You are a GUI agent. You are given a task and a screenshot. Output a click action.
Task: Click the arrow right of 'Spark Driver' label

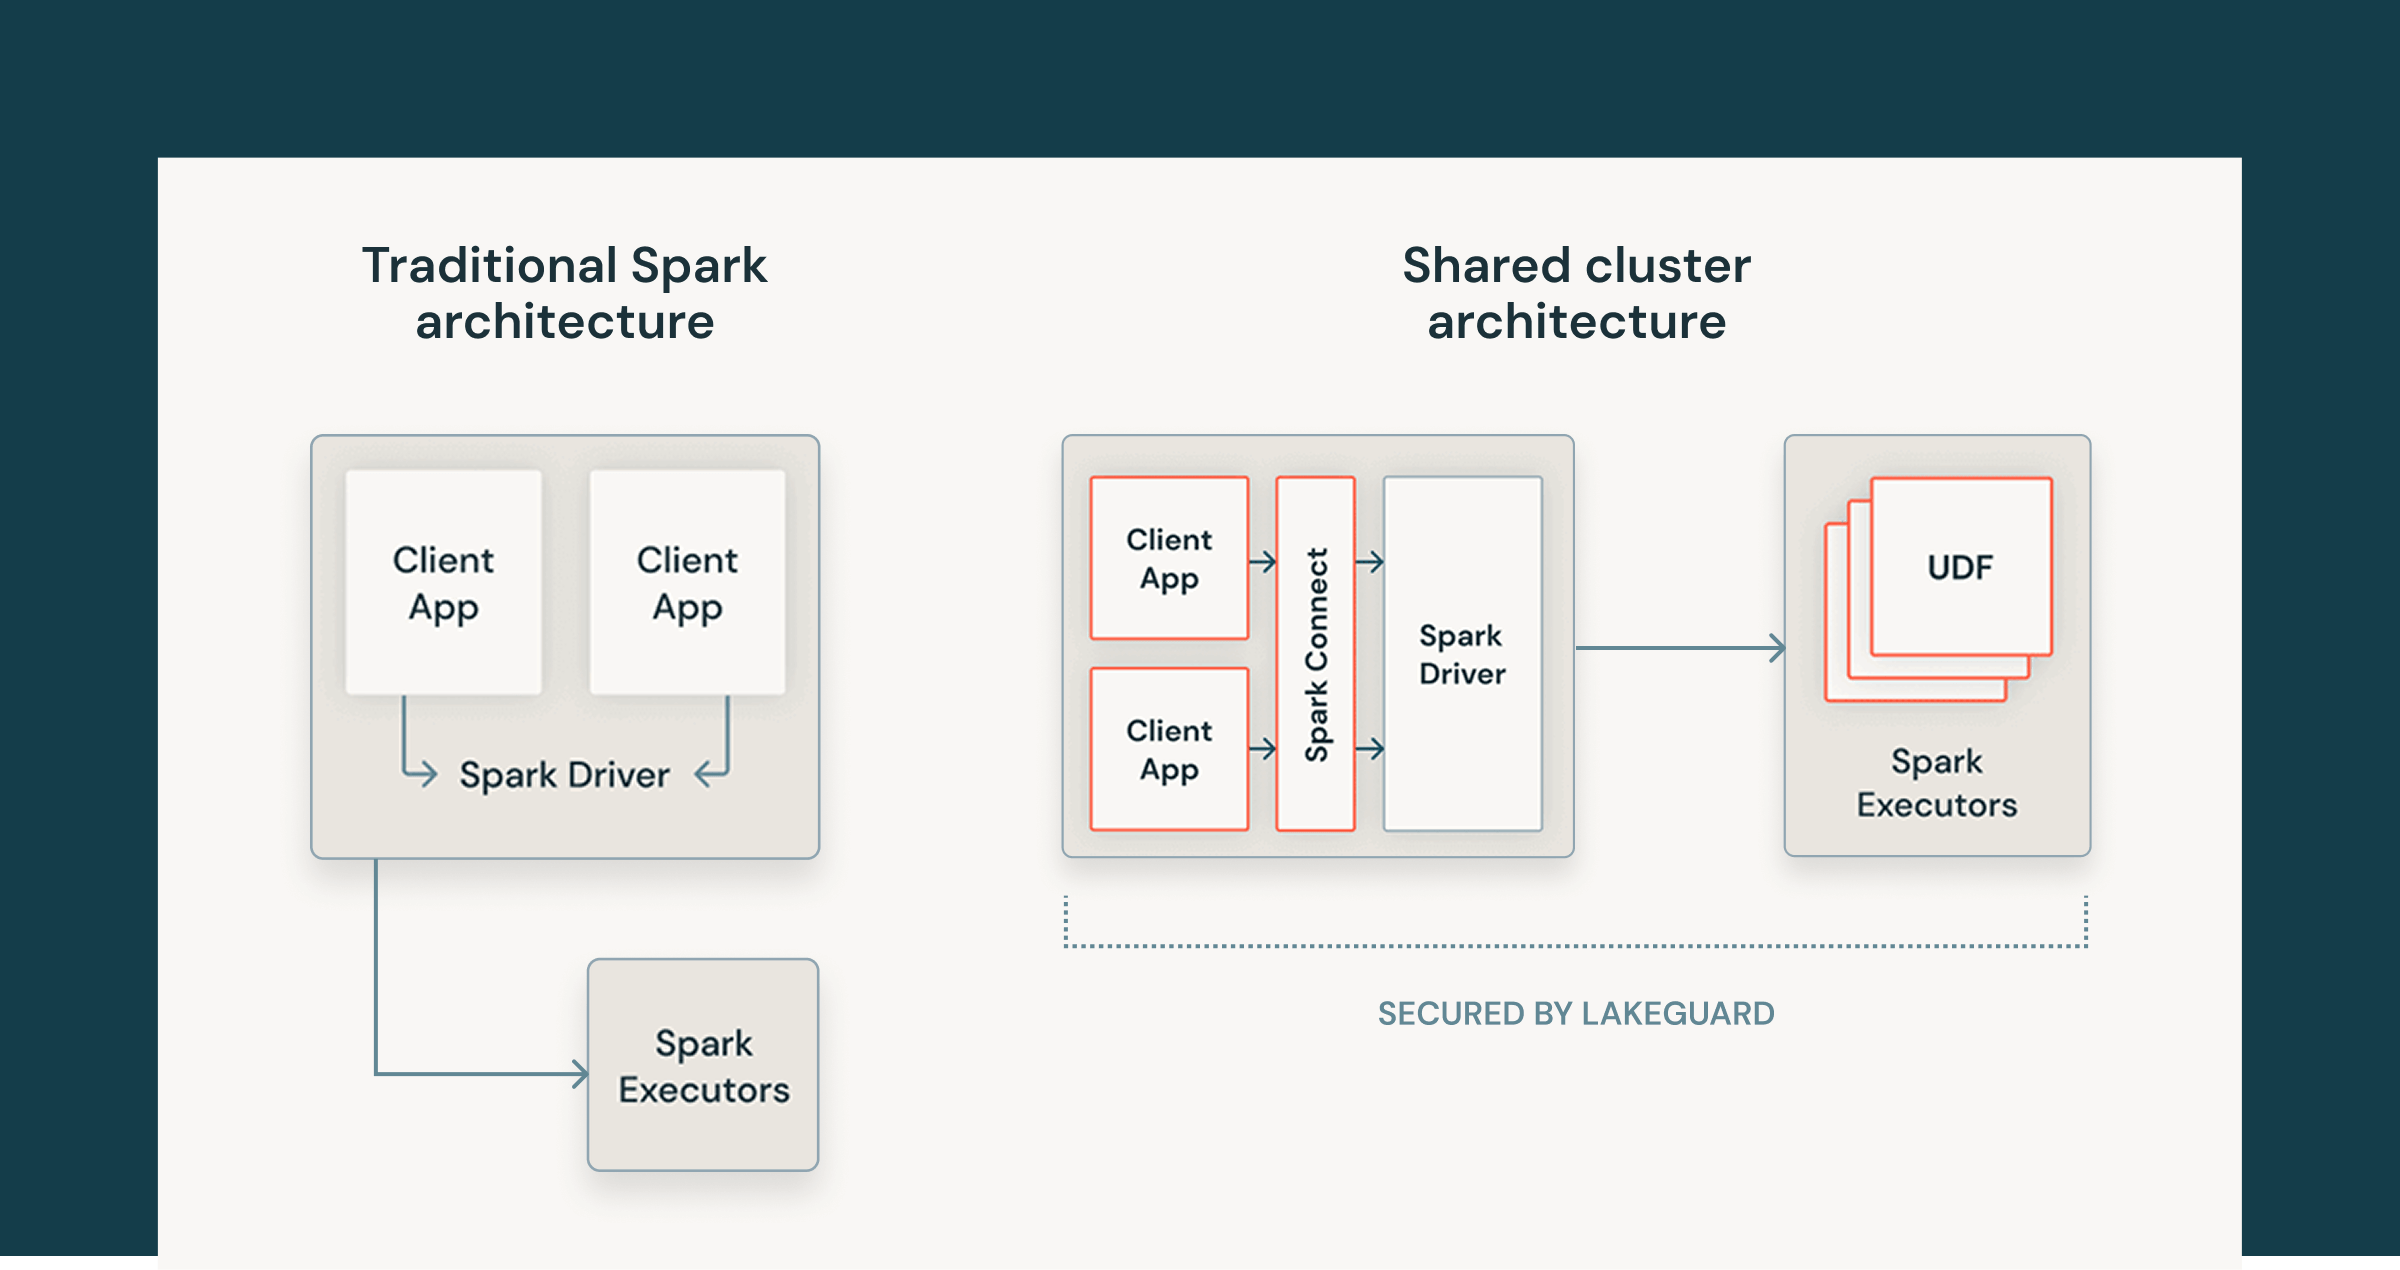tap(709, 773)
